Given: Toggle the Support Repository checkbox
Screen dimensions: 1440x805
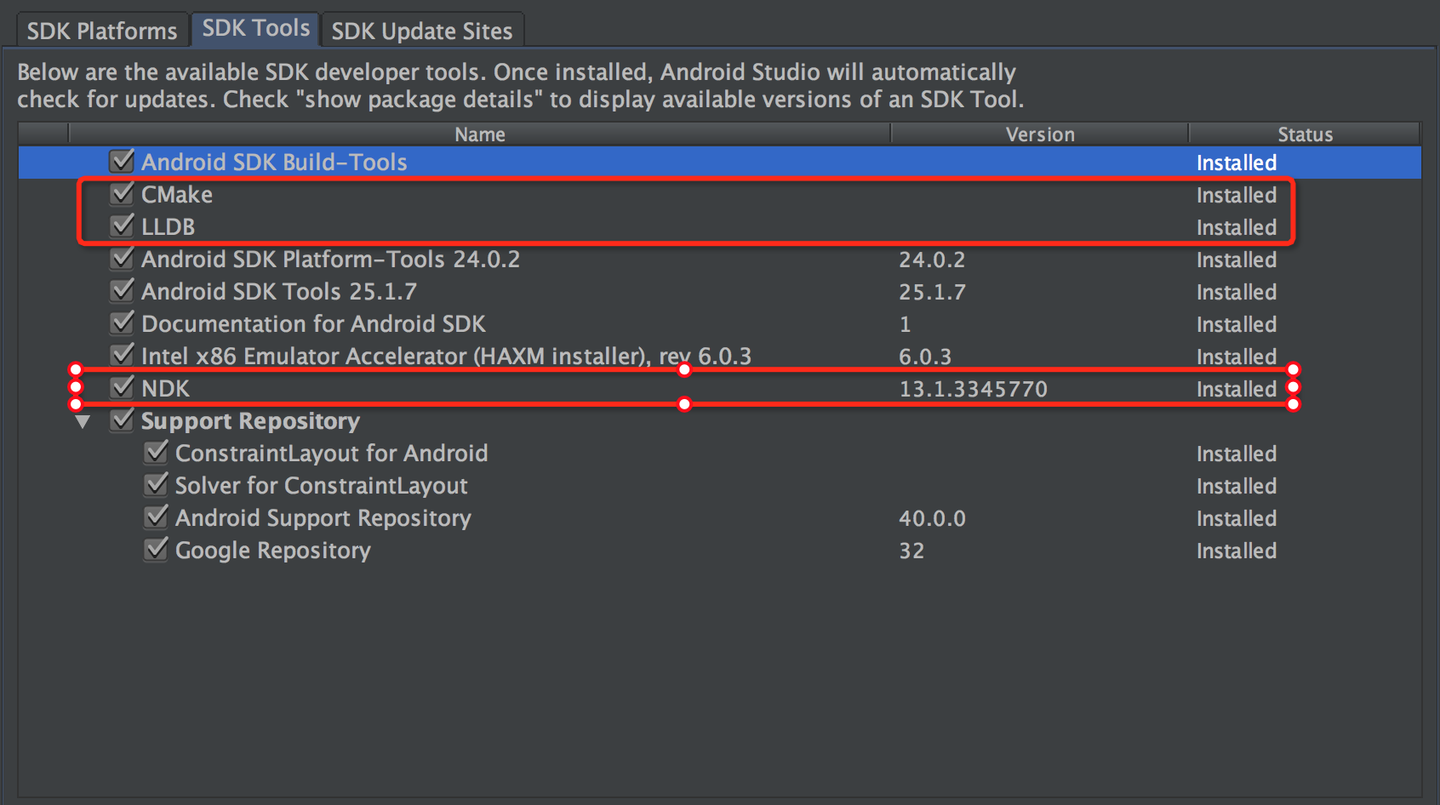Looking at the screenshot, I should [x=122, y=420].
